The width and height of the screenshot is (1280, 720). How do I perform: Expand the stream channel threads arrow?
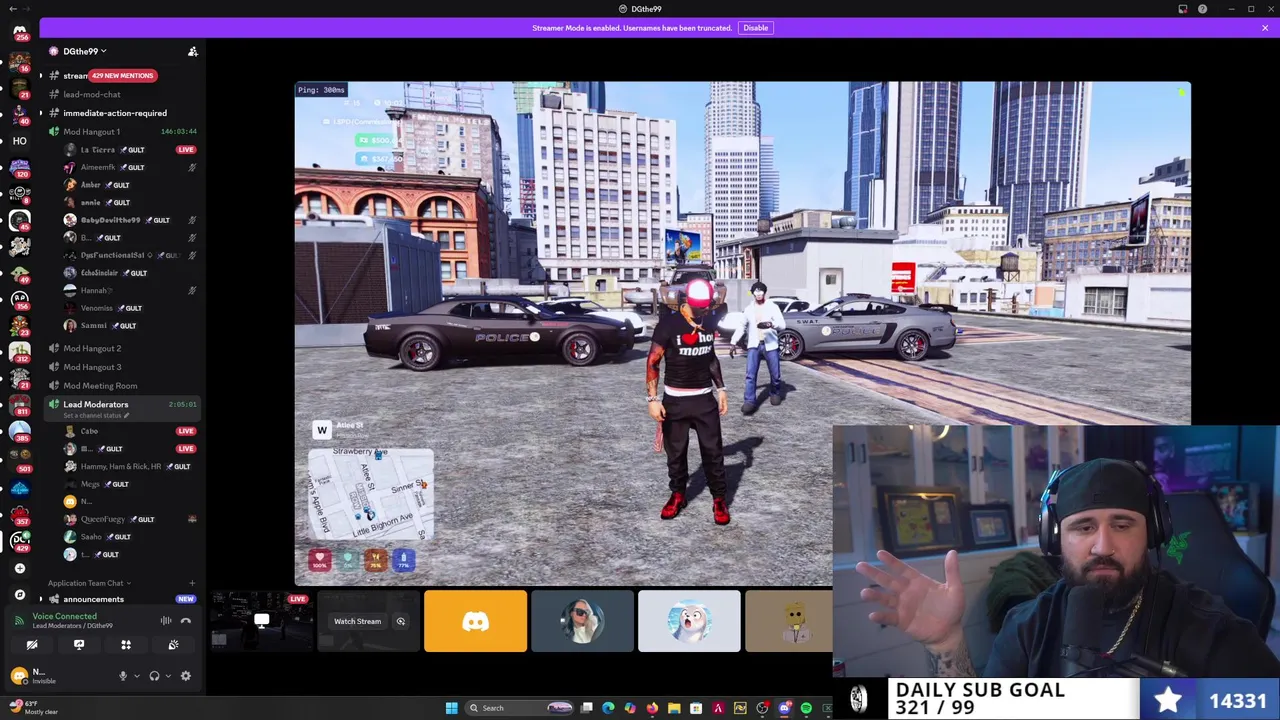click(41, 76)
